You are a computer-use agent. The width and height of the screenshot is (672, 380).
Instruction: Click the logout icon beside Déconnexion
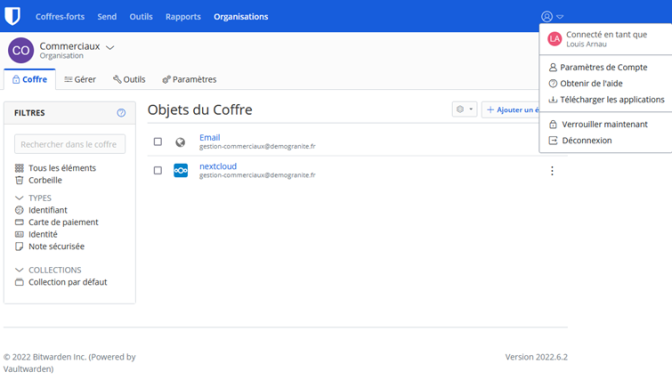coord(553,141)
